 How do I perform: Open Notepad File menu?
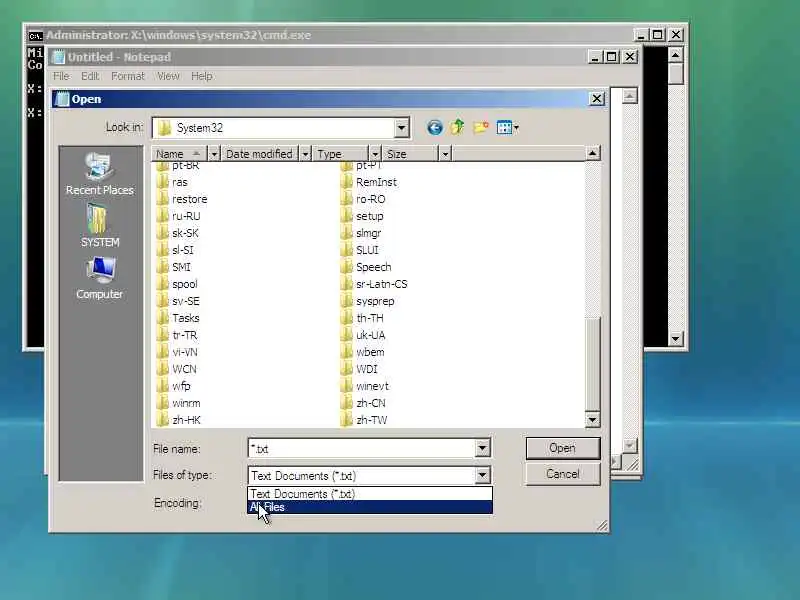61,76
